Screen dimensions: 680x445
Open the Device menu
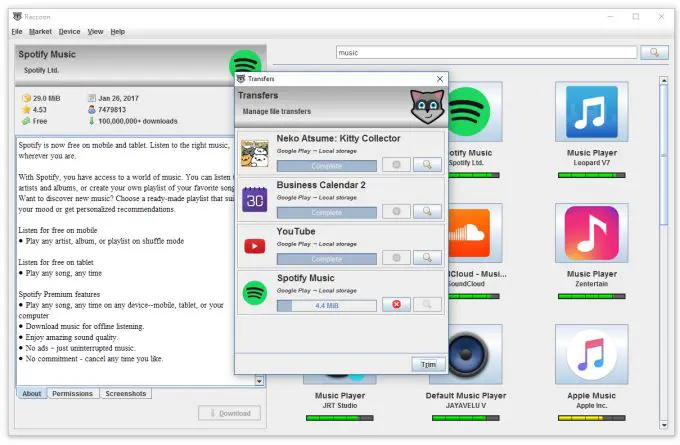(70, 32)
